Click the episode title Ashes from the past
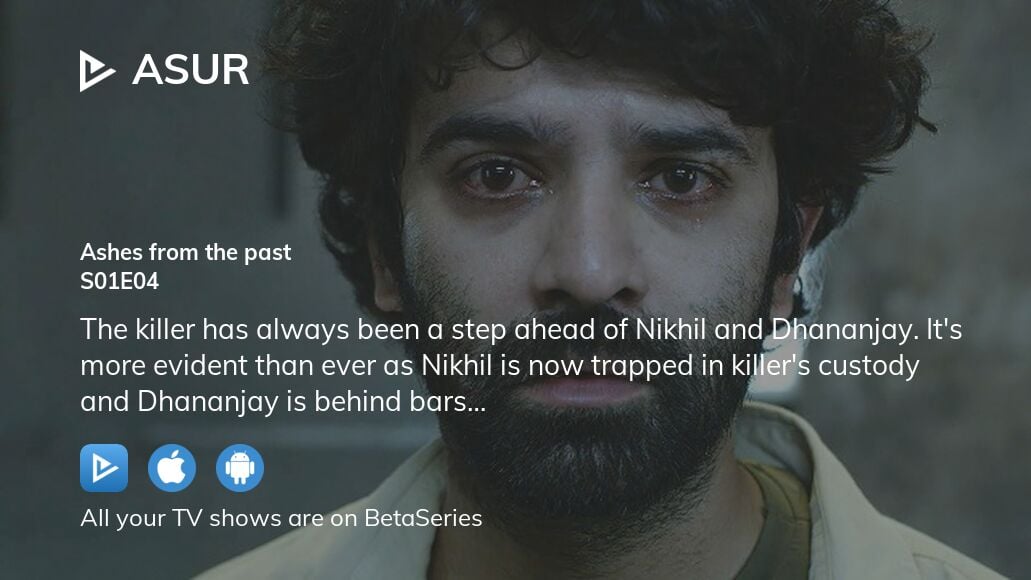 click(x=185, y=253)
